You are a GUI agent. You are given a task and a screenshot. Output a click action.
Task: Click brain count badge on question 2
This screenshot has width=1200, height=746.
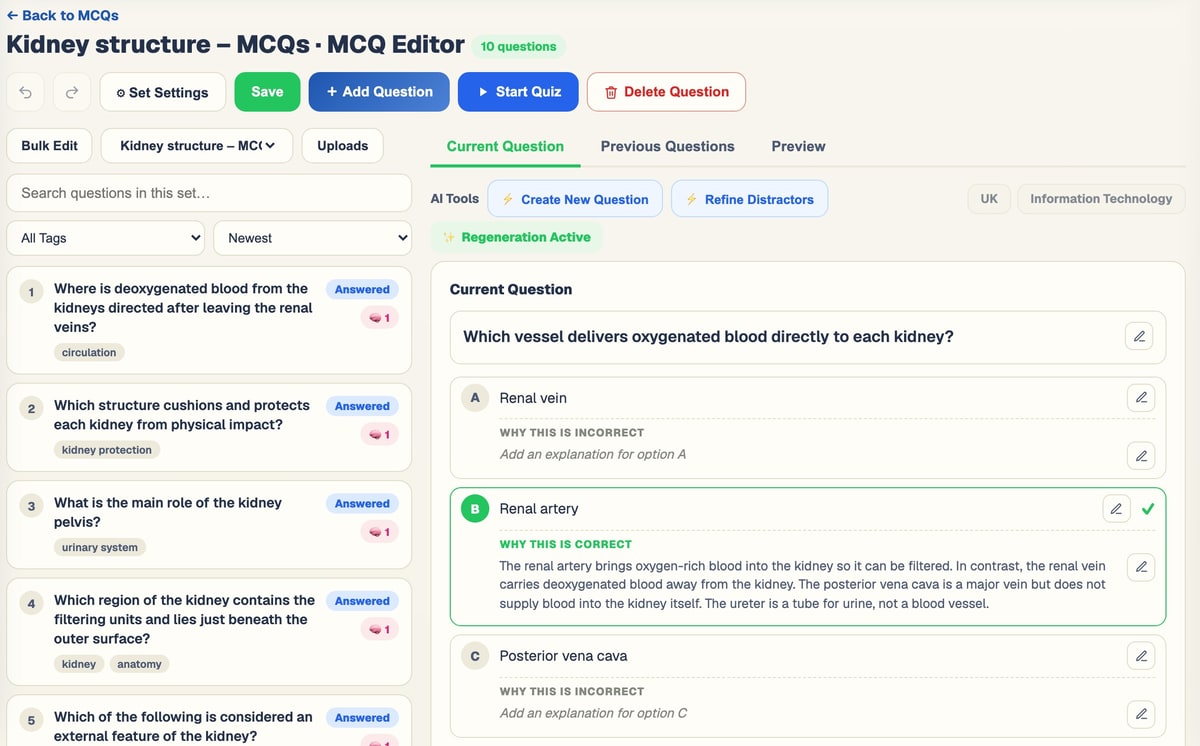click(379, 435)
